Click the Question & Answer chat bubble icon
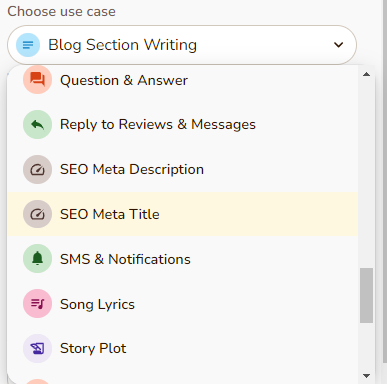 click(x=37, y=80)
